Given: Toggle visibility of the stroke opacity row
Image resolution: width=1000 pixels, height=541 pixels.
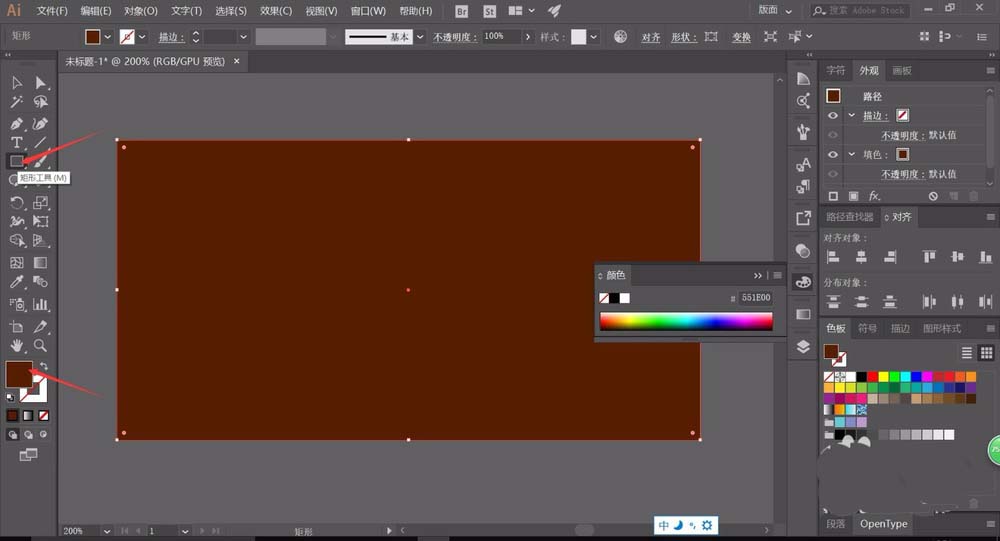Looking at the screenshot, I should (x=833, y=135).
